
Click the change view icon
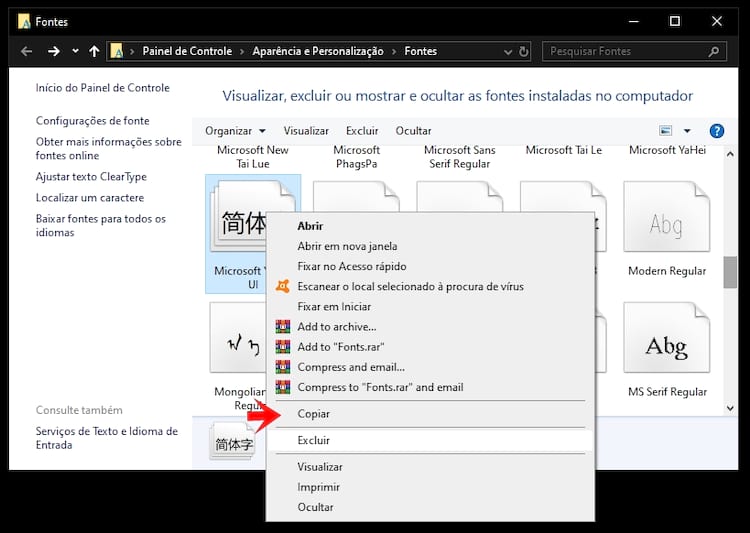[x=665, y=131]
